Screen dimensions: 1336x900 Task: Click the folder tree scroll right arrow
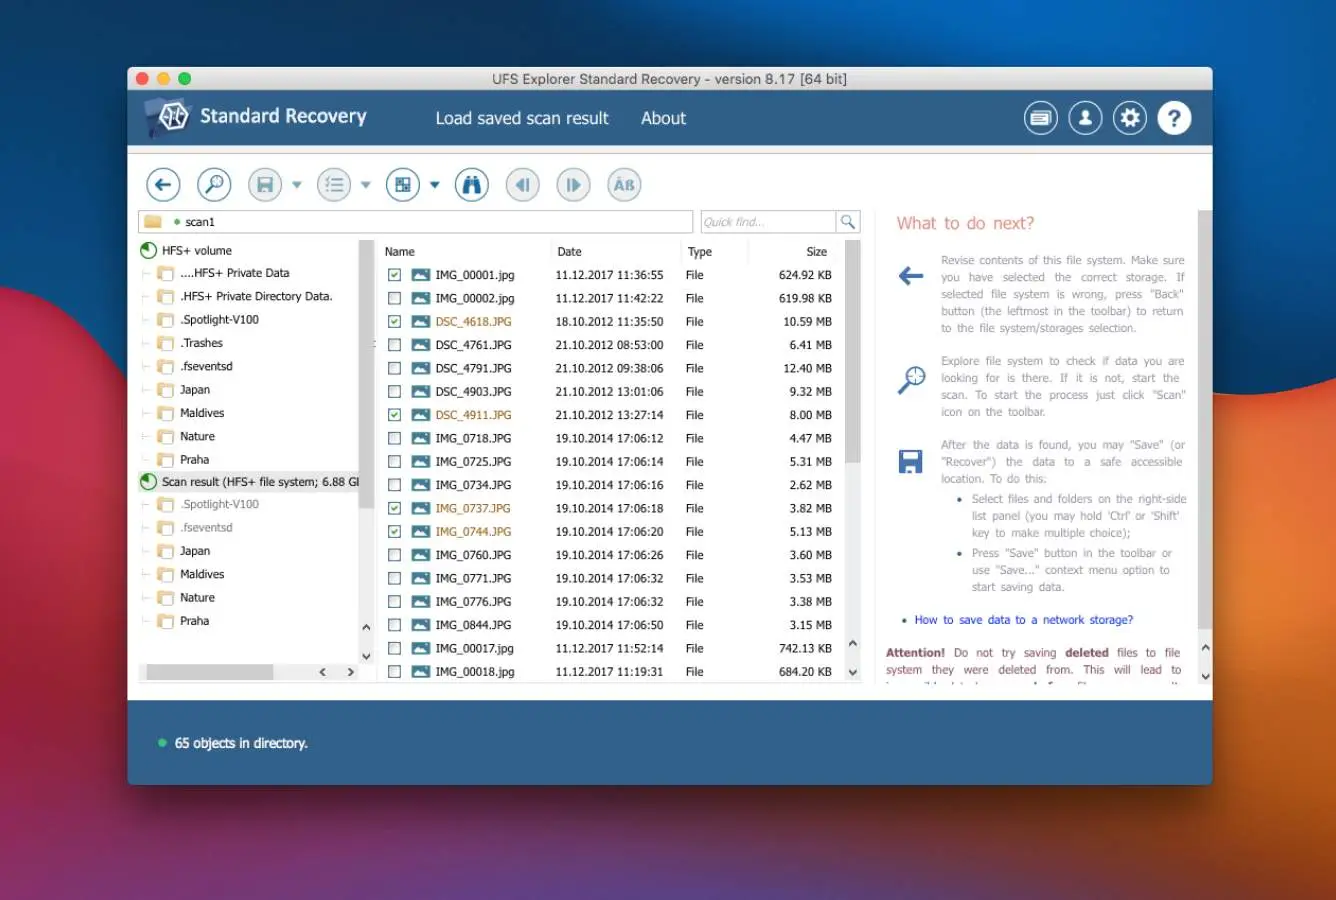point(350,672)
